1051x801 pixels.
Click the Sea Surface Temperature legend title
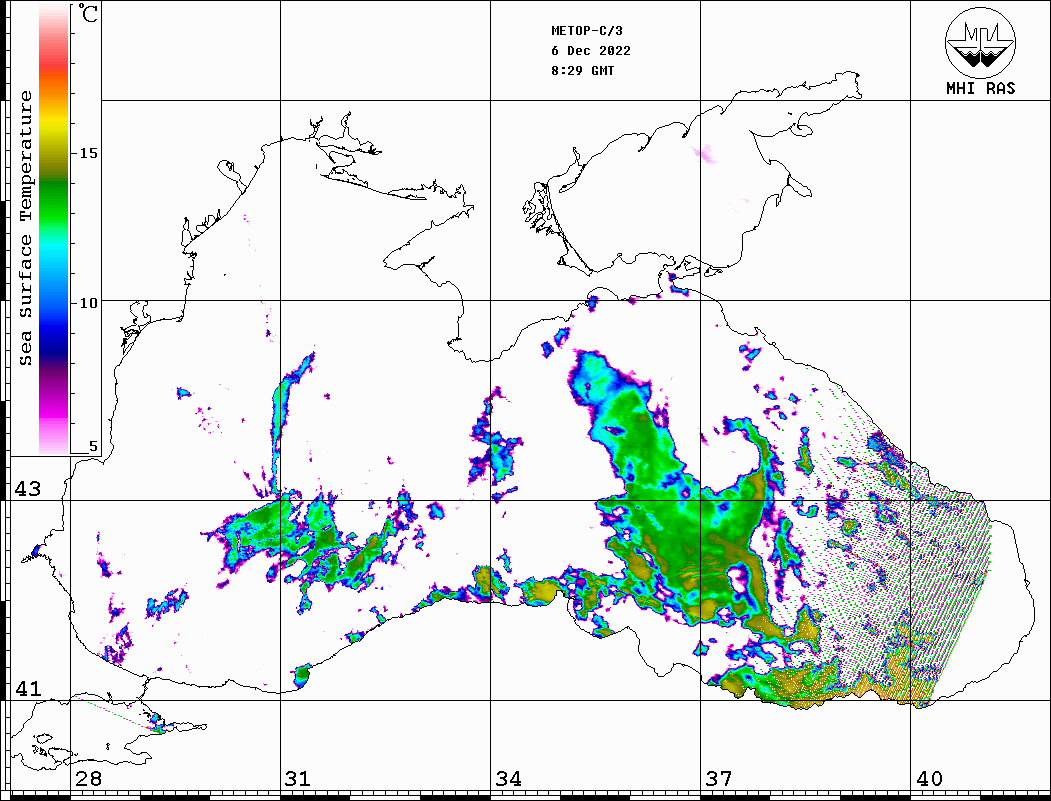coord(25,228)
